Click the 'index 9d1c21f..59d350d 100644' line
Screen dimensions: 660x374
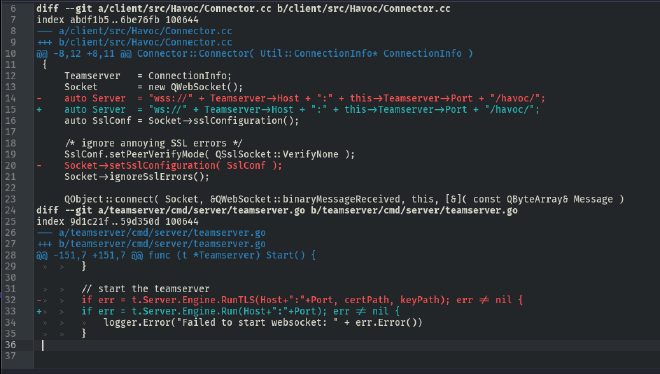(x=117, y=221)
